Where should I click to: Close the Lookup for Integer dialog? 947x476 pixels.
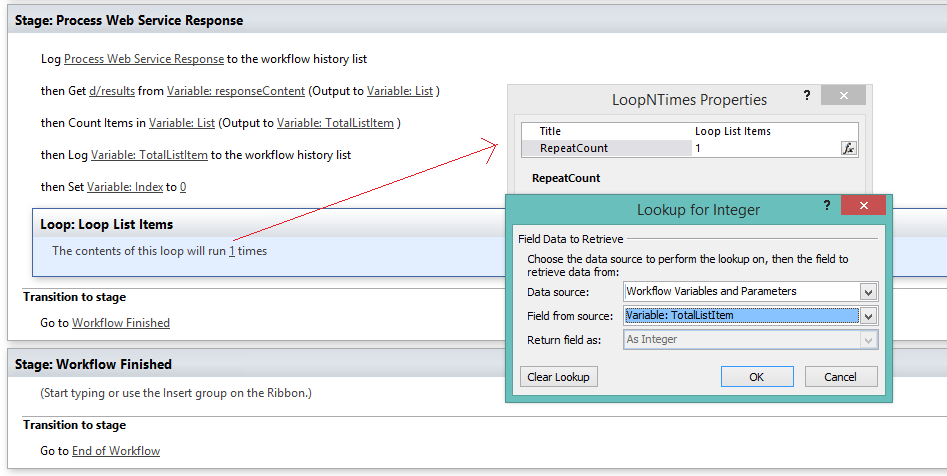[x=862, y=206]
